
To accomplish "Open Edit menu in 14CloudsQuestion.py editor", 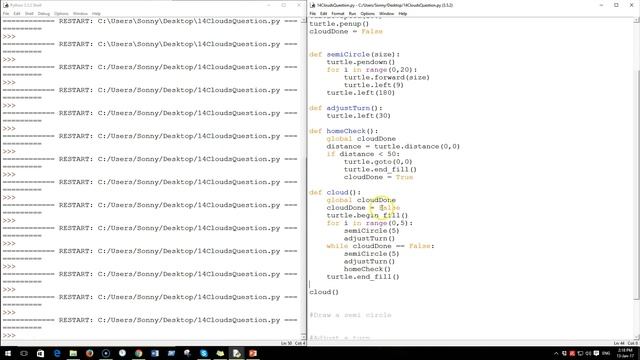I will (323, 13).
